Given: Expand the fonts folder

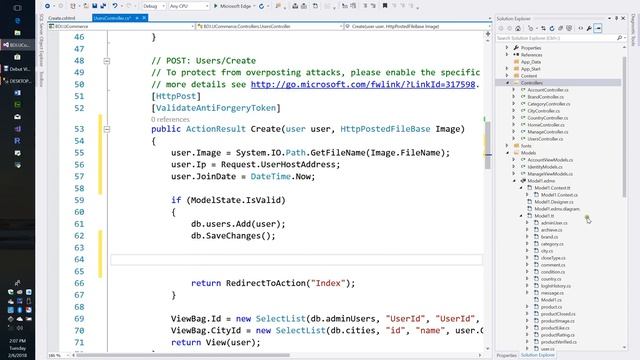Looking at the screenshot, I should 507,145.
